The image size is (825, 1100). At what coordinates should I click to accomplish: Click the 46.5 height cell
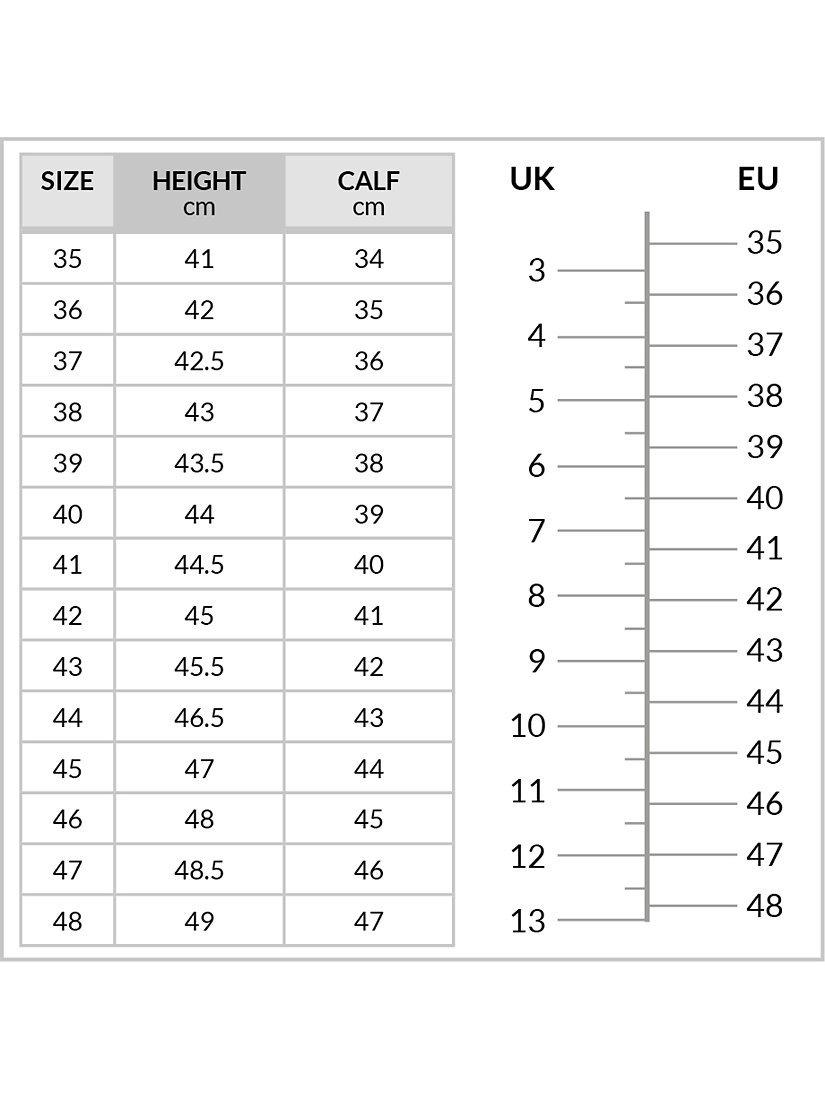pos(199,718)
